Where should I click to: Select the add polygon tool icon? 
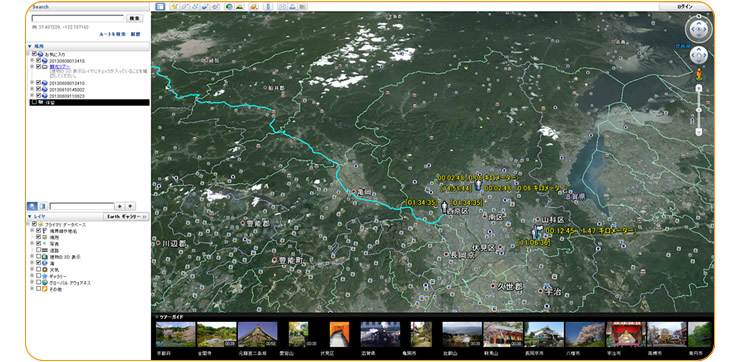tap(185, 7)
